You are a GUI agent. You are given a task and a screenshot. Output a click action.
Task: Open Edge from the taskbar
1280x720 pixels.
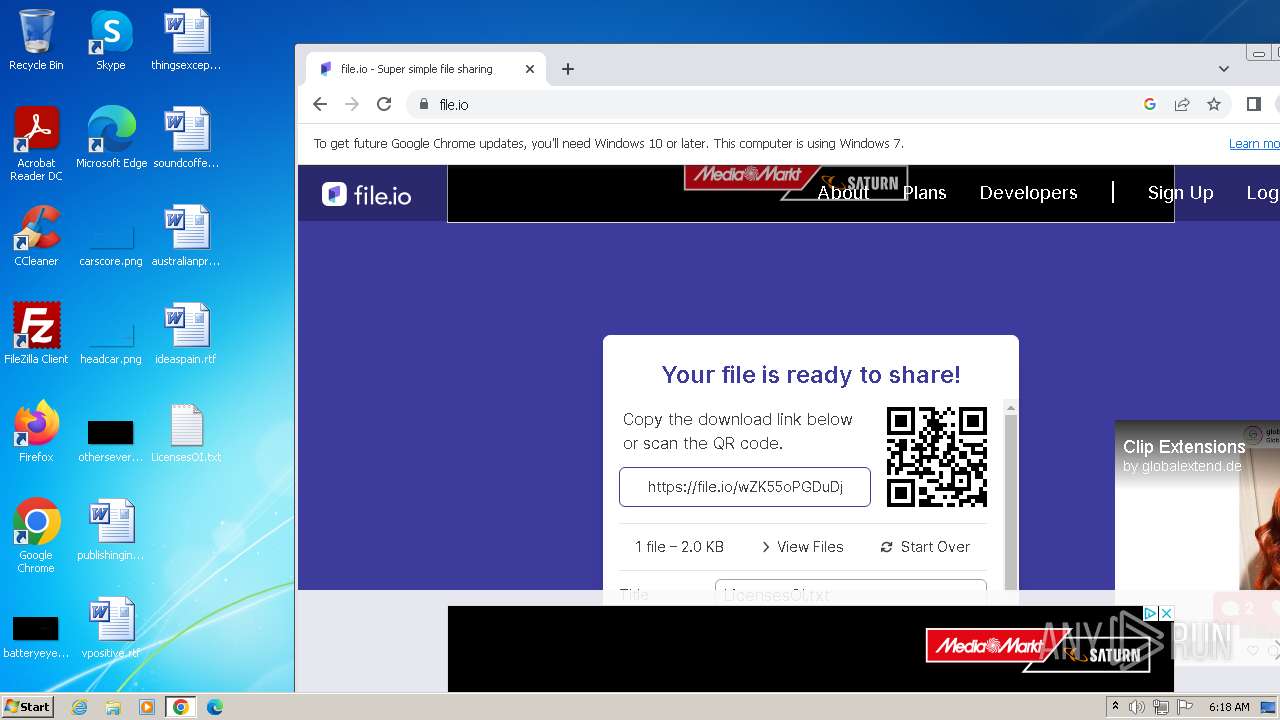[215, 707]
